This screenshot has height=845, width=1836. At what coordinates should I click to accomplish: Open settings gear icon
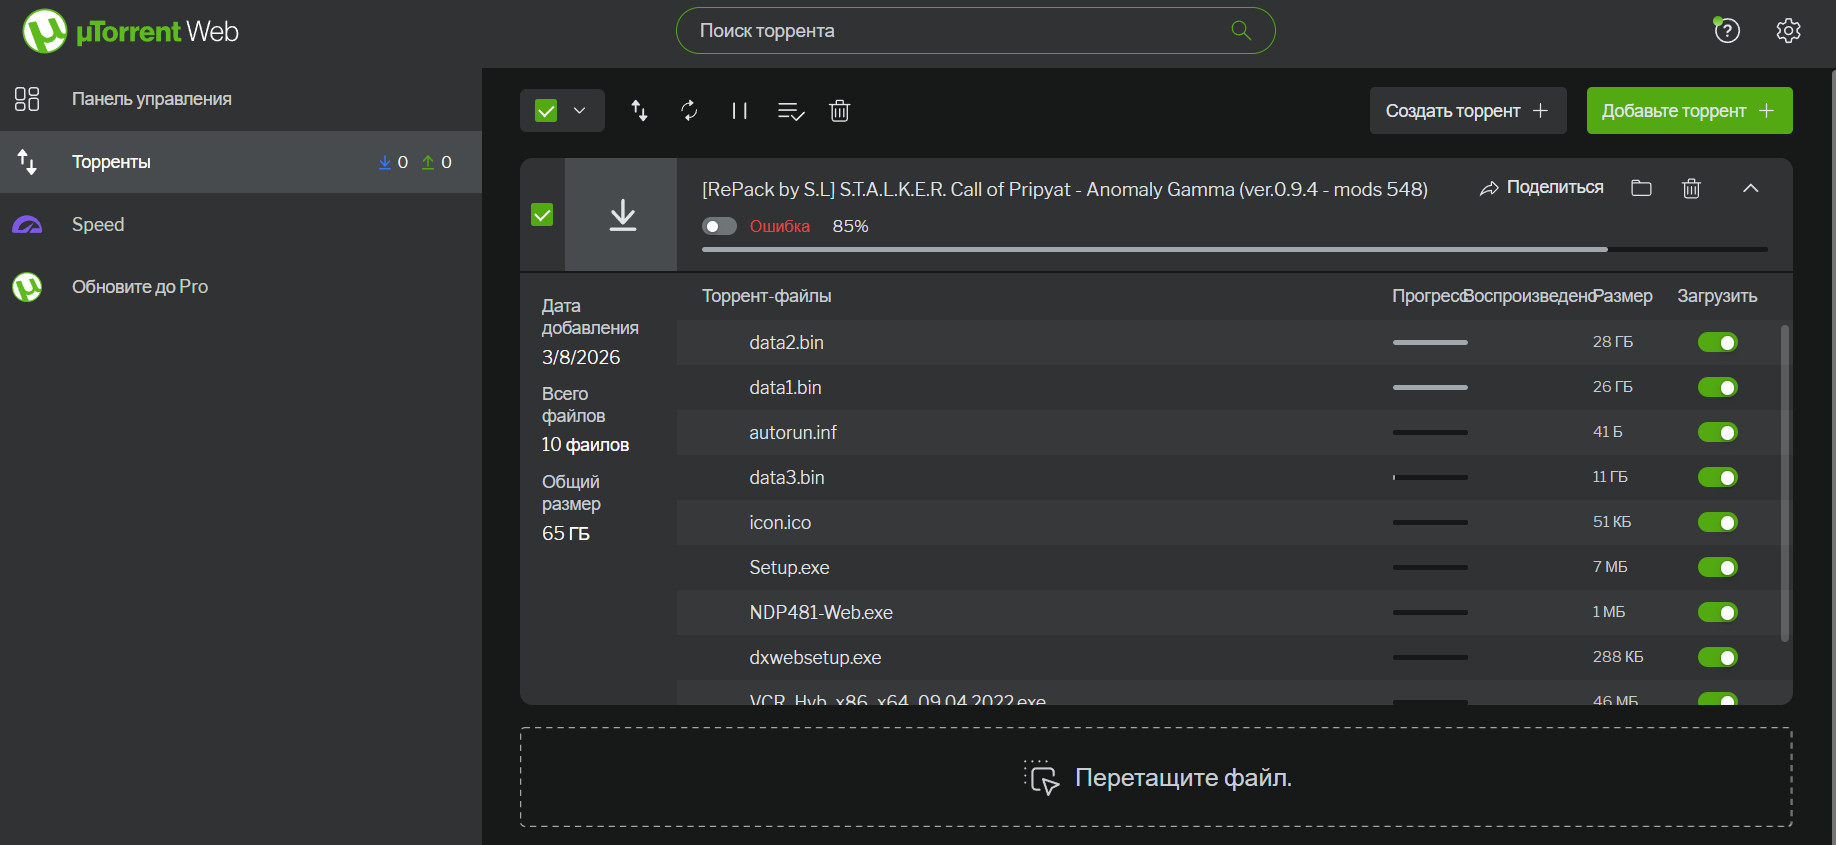coord(1788,31)
